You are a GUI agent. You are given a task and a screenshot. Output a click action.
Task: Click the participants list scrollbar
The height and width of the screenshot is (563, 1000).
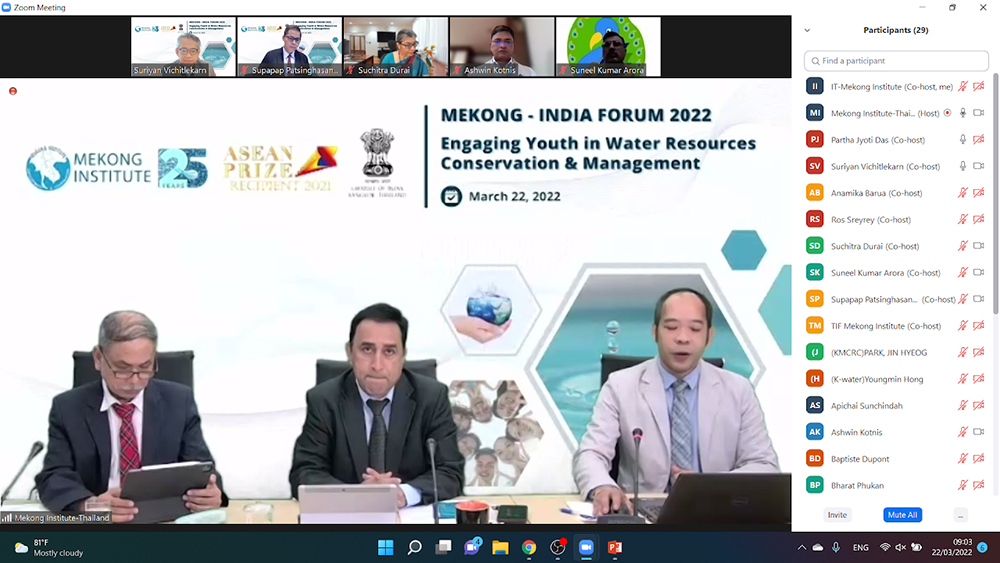(x=996, y=194)
